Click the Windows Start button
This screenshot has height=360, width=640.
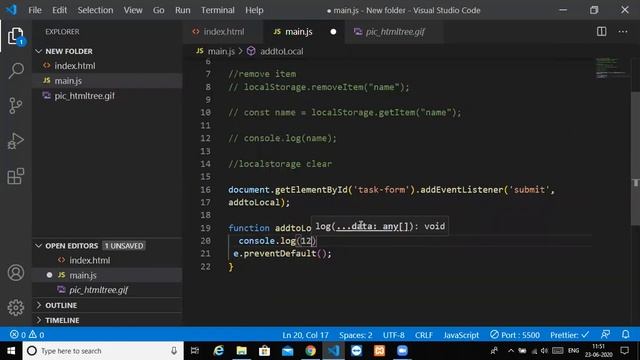point(11,351)
